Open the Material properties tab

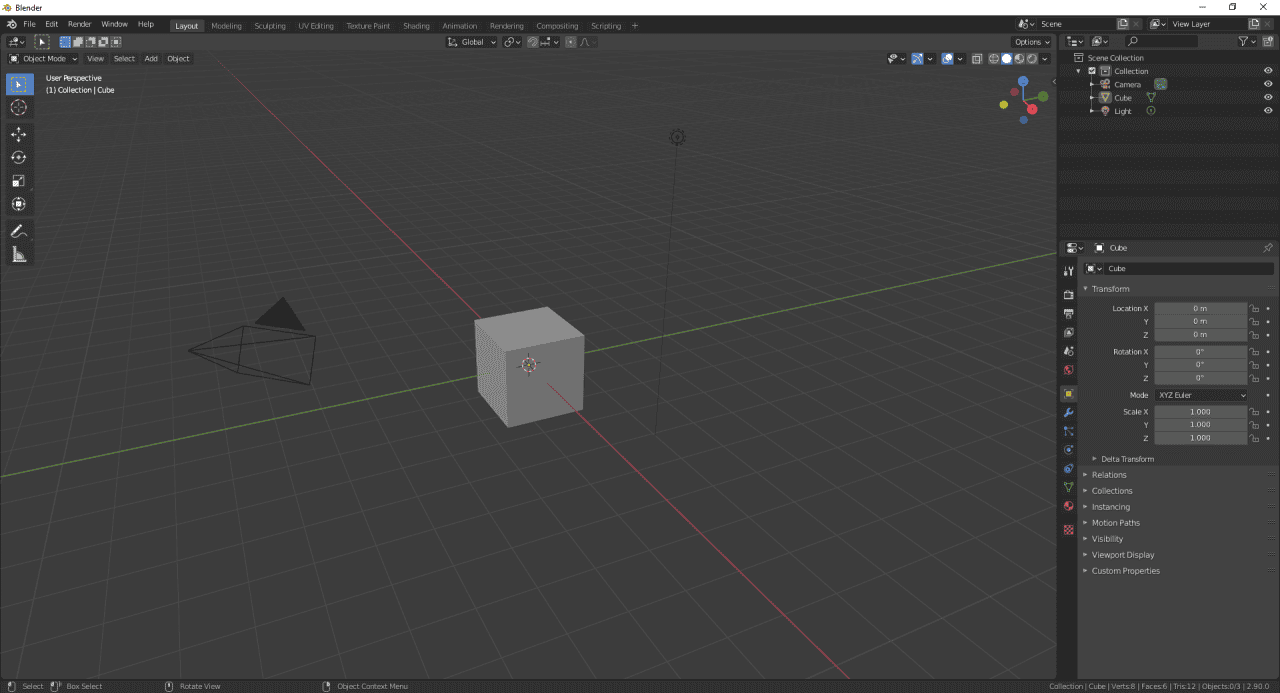pyautogui.click(x=1068, y=505)
